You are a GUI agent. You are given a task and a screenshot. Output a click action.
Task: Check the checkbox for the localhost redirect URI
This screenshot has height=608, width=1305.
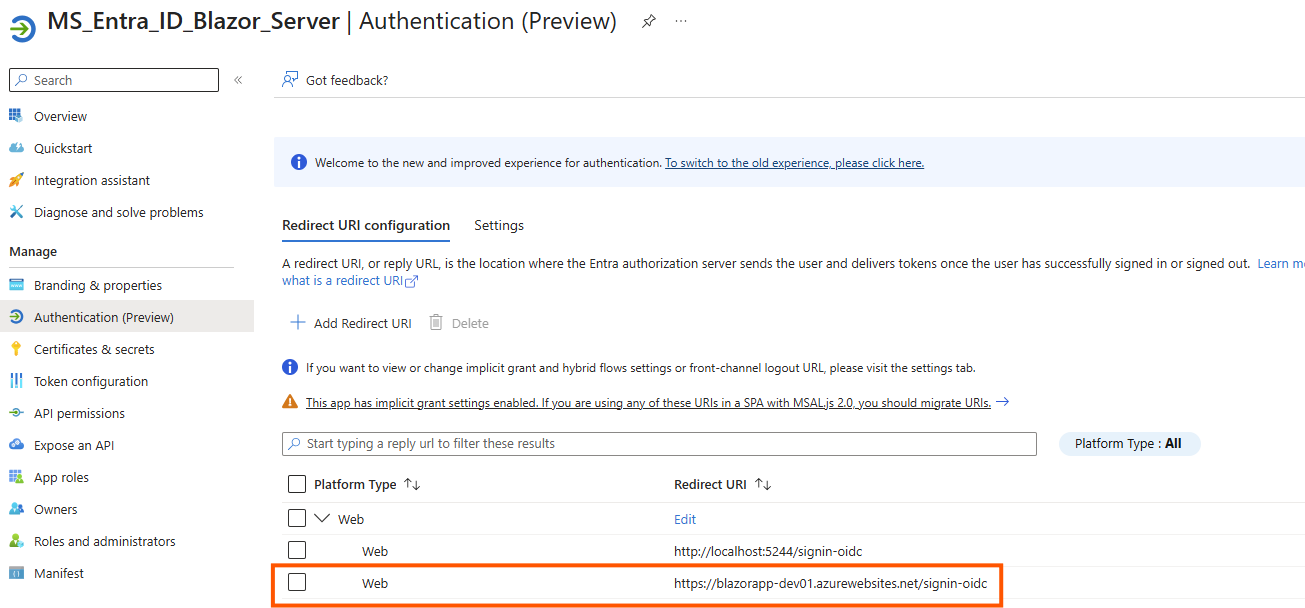[x=297, y=550]
